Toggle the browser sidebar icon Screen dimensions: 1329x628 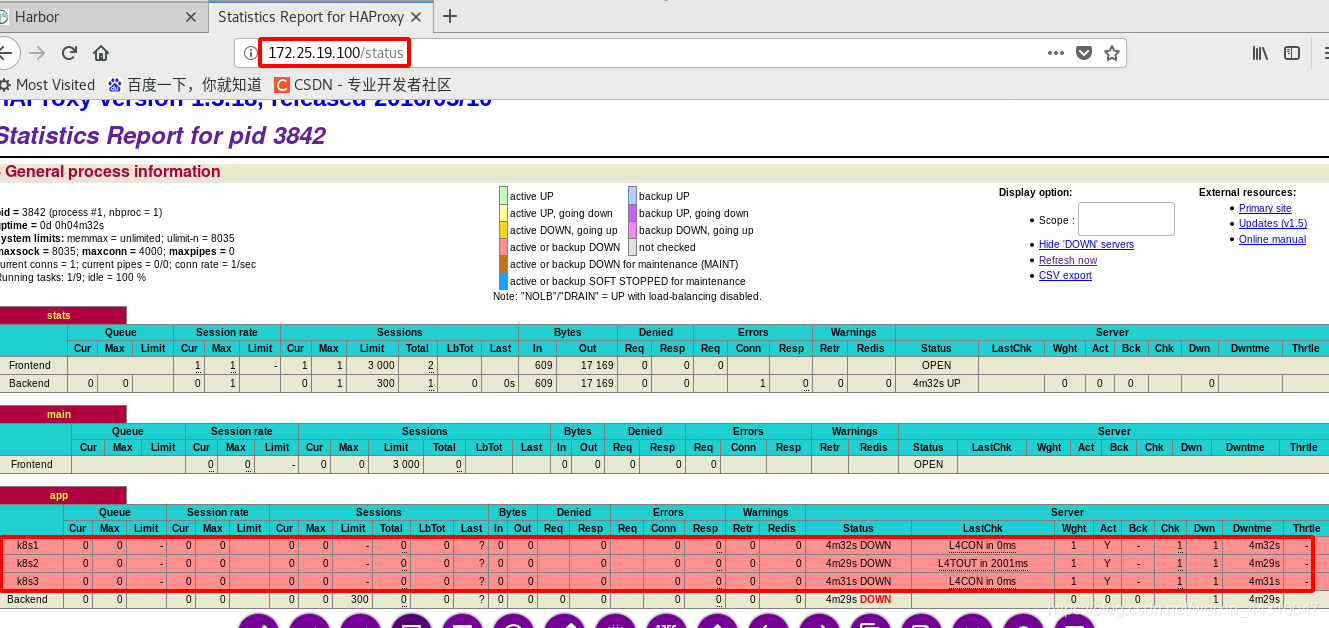pyautogui.click(x=1292, y=53)
